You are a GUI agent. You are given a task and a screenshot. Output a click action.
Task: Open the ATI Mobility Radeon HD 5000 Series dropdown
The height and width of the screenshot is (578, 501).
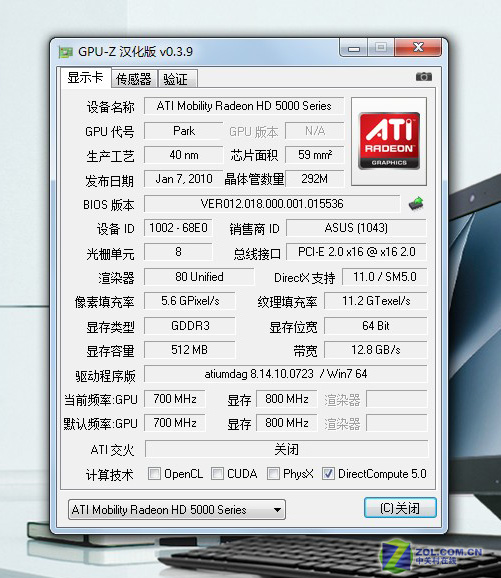(177, 510)
